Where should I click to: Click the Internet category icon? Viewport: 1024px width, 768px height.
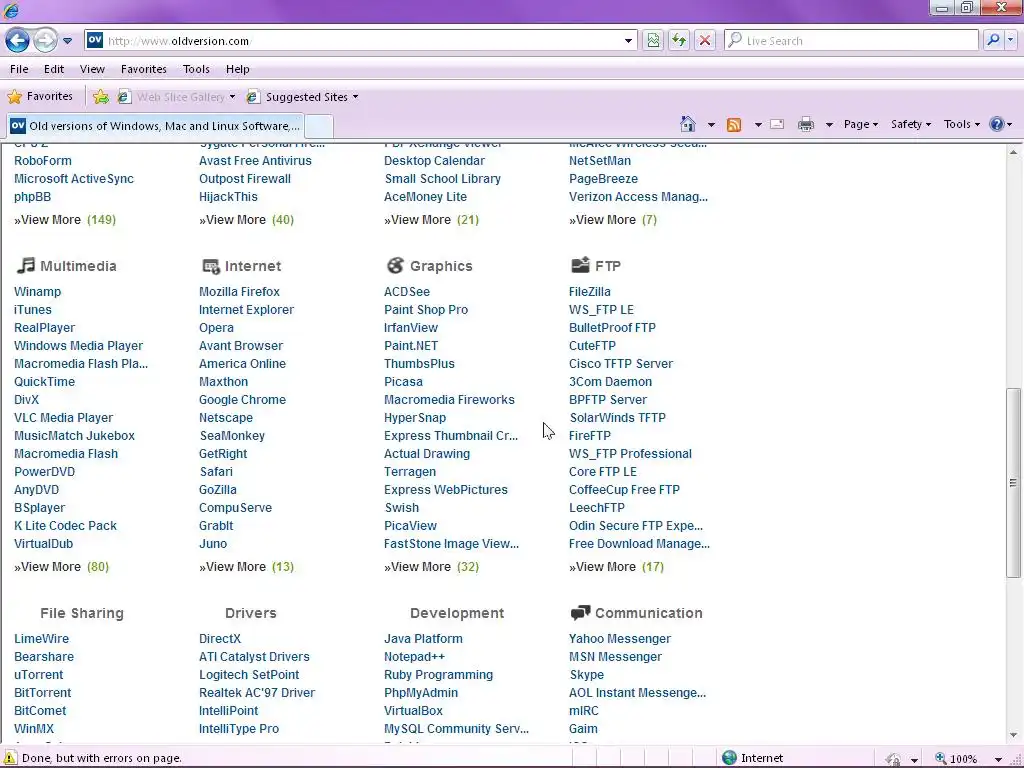(x=210, y=266)
